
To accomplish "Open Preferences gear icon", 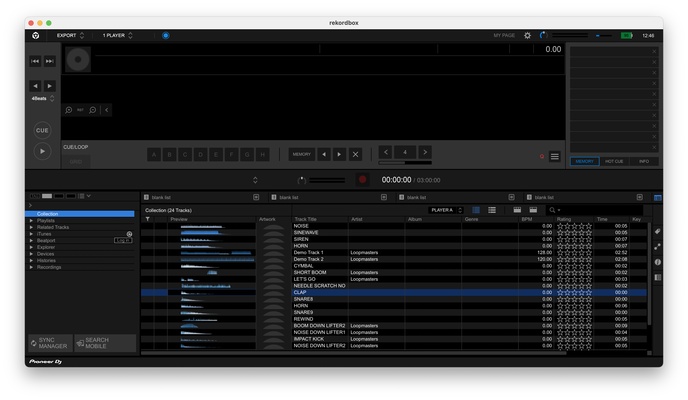I will pyautogui.click(x=527, y=36).
